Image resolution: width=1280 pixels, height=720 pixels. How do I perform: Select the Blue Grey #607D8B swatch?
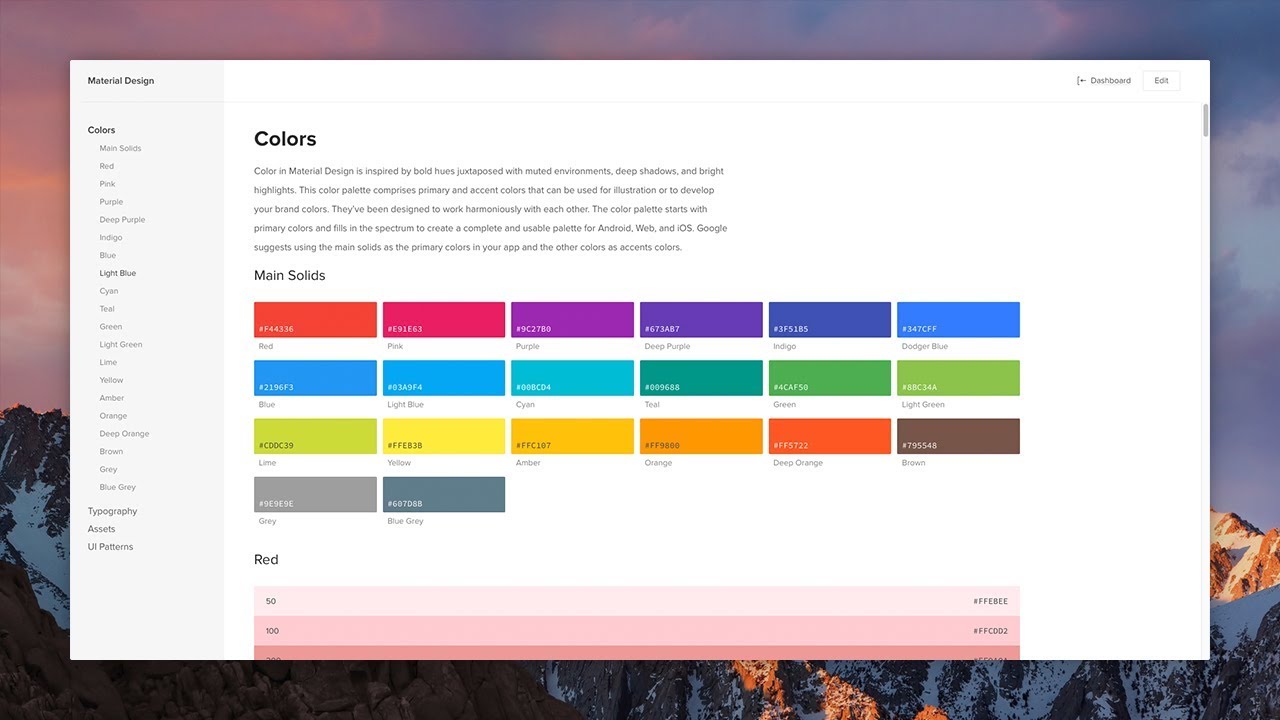pyautogui.click(x=444, y=495)
